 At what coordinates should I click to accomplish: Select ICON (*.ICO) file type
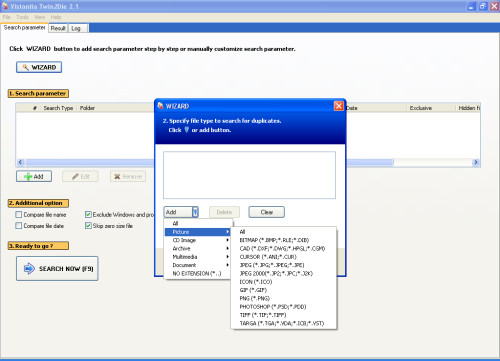click(x=284, y=282)
